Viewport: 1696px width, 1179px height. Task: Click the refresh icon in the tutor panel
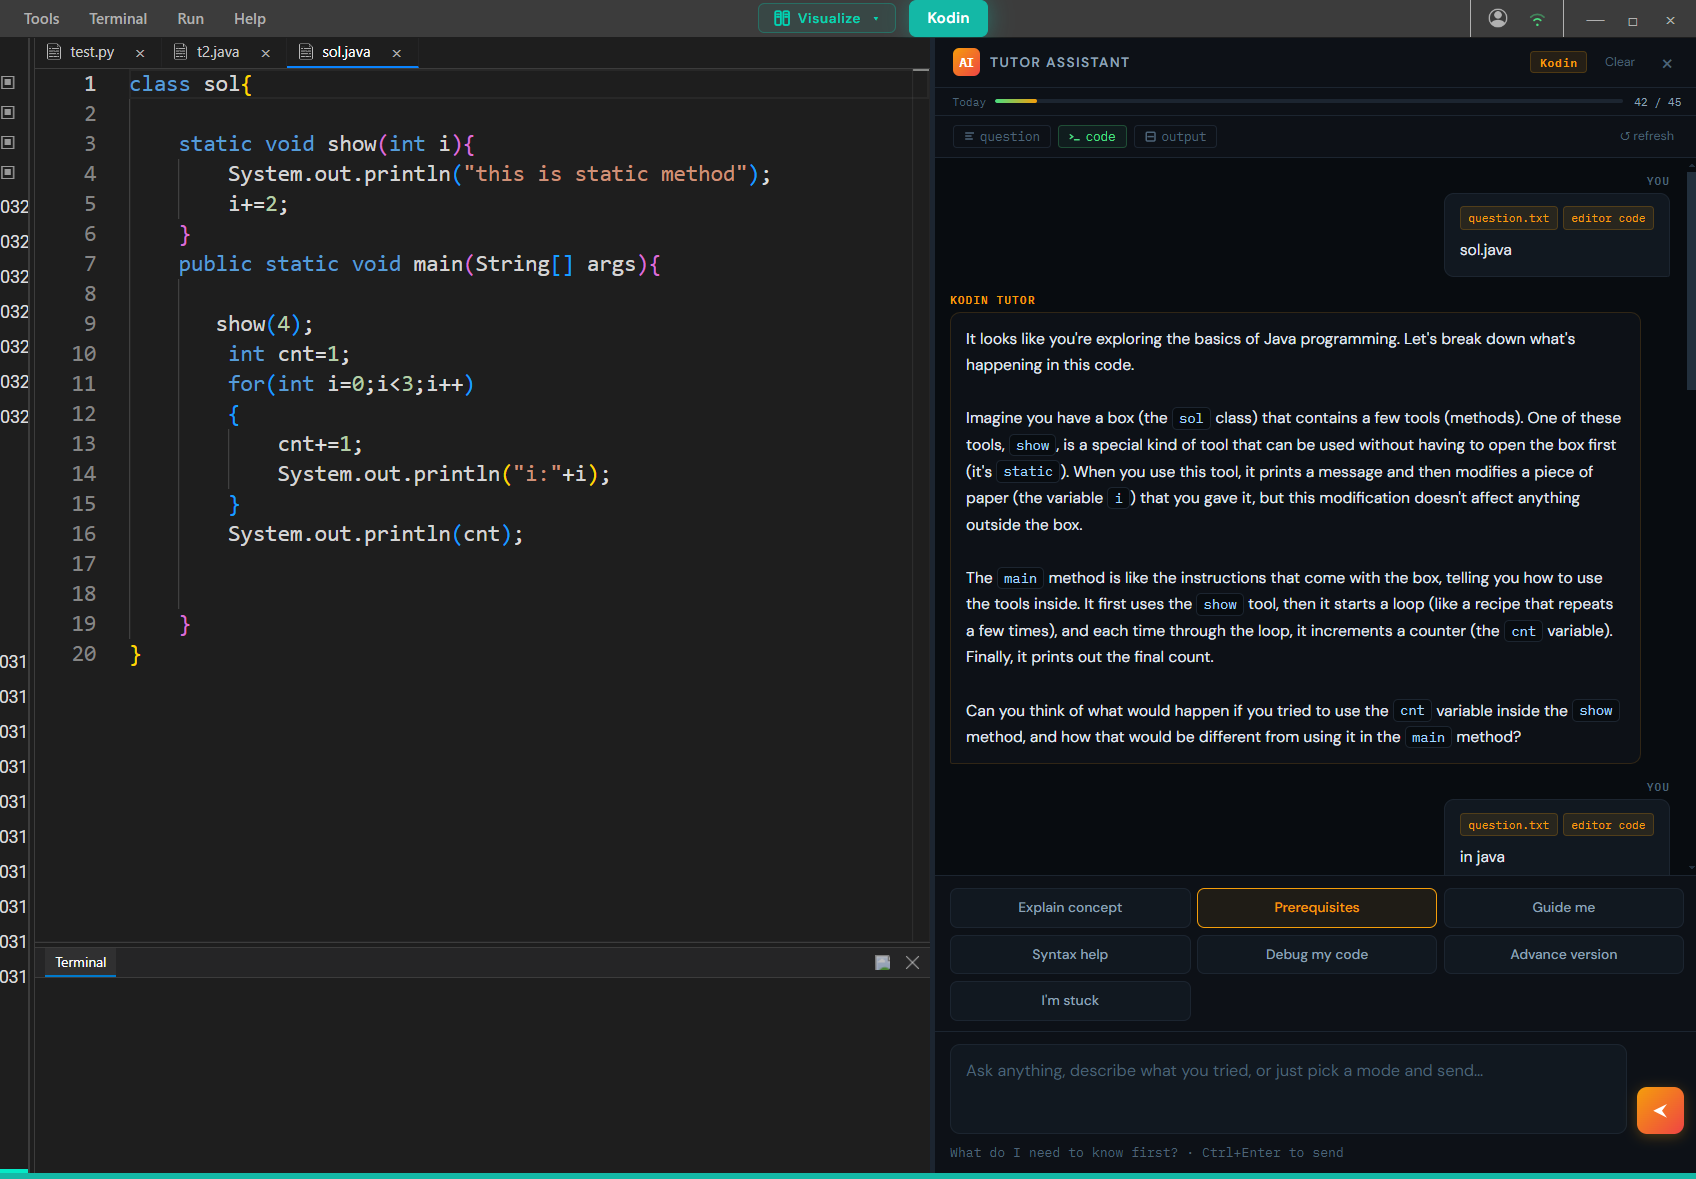point(1647,136)
